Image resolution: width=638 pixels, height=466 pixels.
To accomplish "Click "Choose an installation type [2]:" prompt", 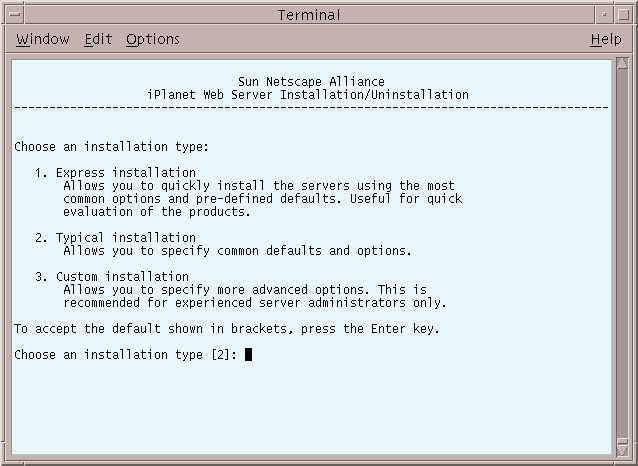I will [x=126, y=354].
